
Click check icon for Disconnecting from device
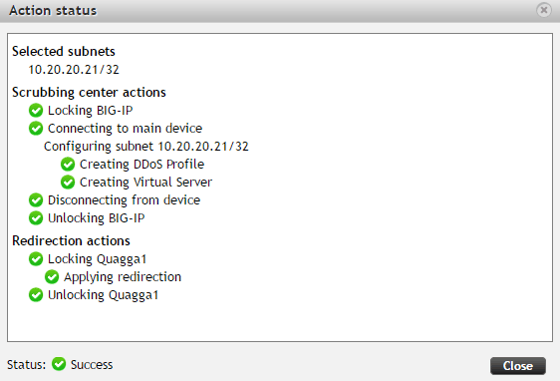[36, 200]
